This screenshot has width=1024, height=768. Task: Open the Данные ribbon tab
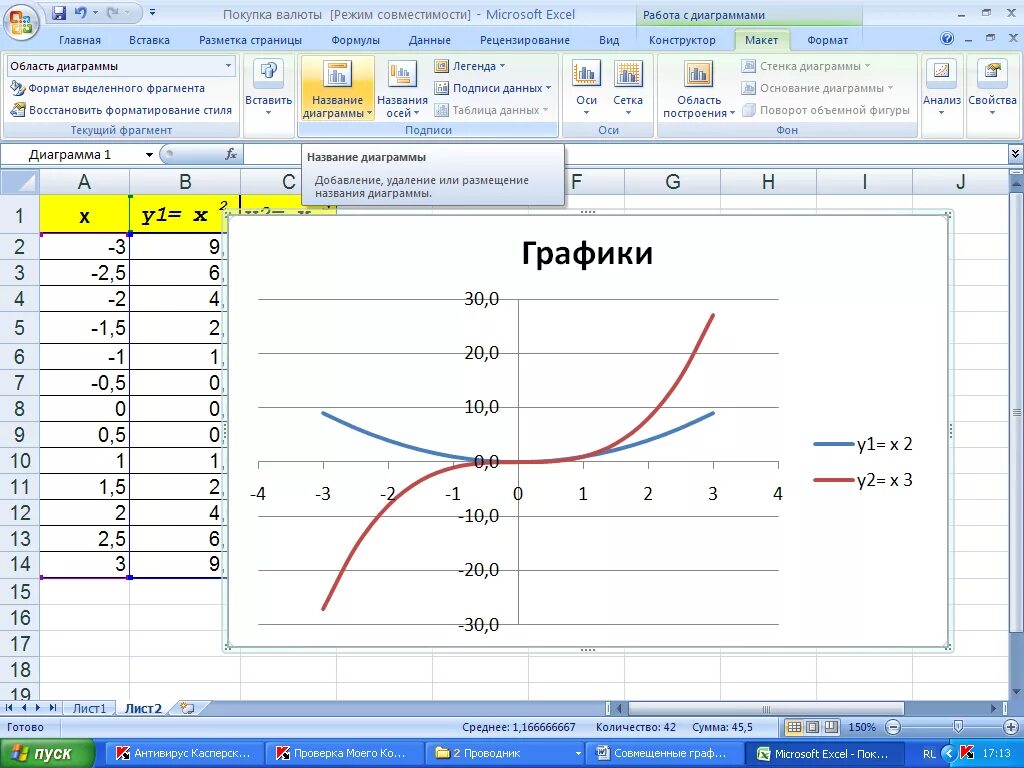pos(430,40)
